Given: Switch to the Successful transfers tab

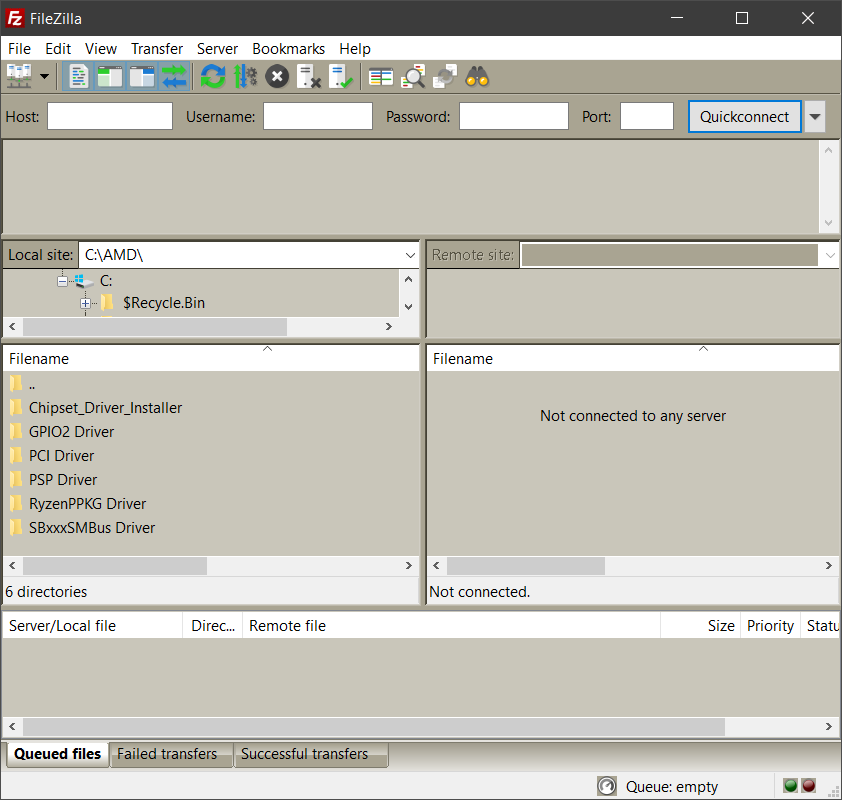Looking at the screenshot, I should tap(311, 754).
